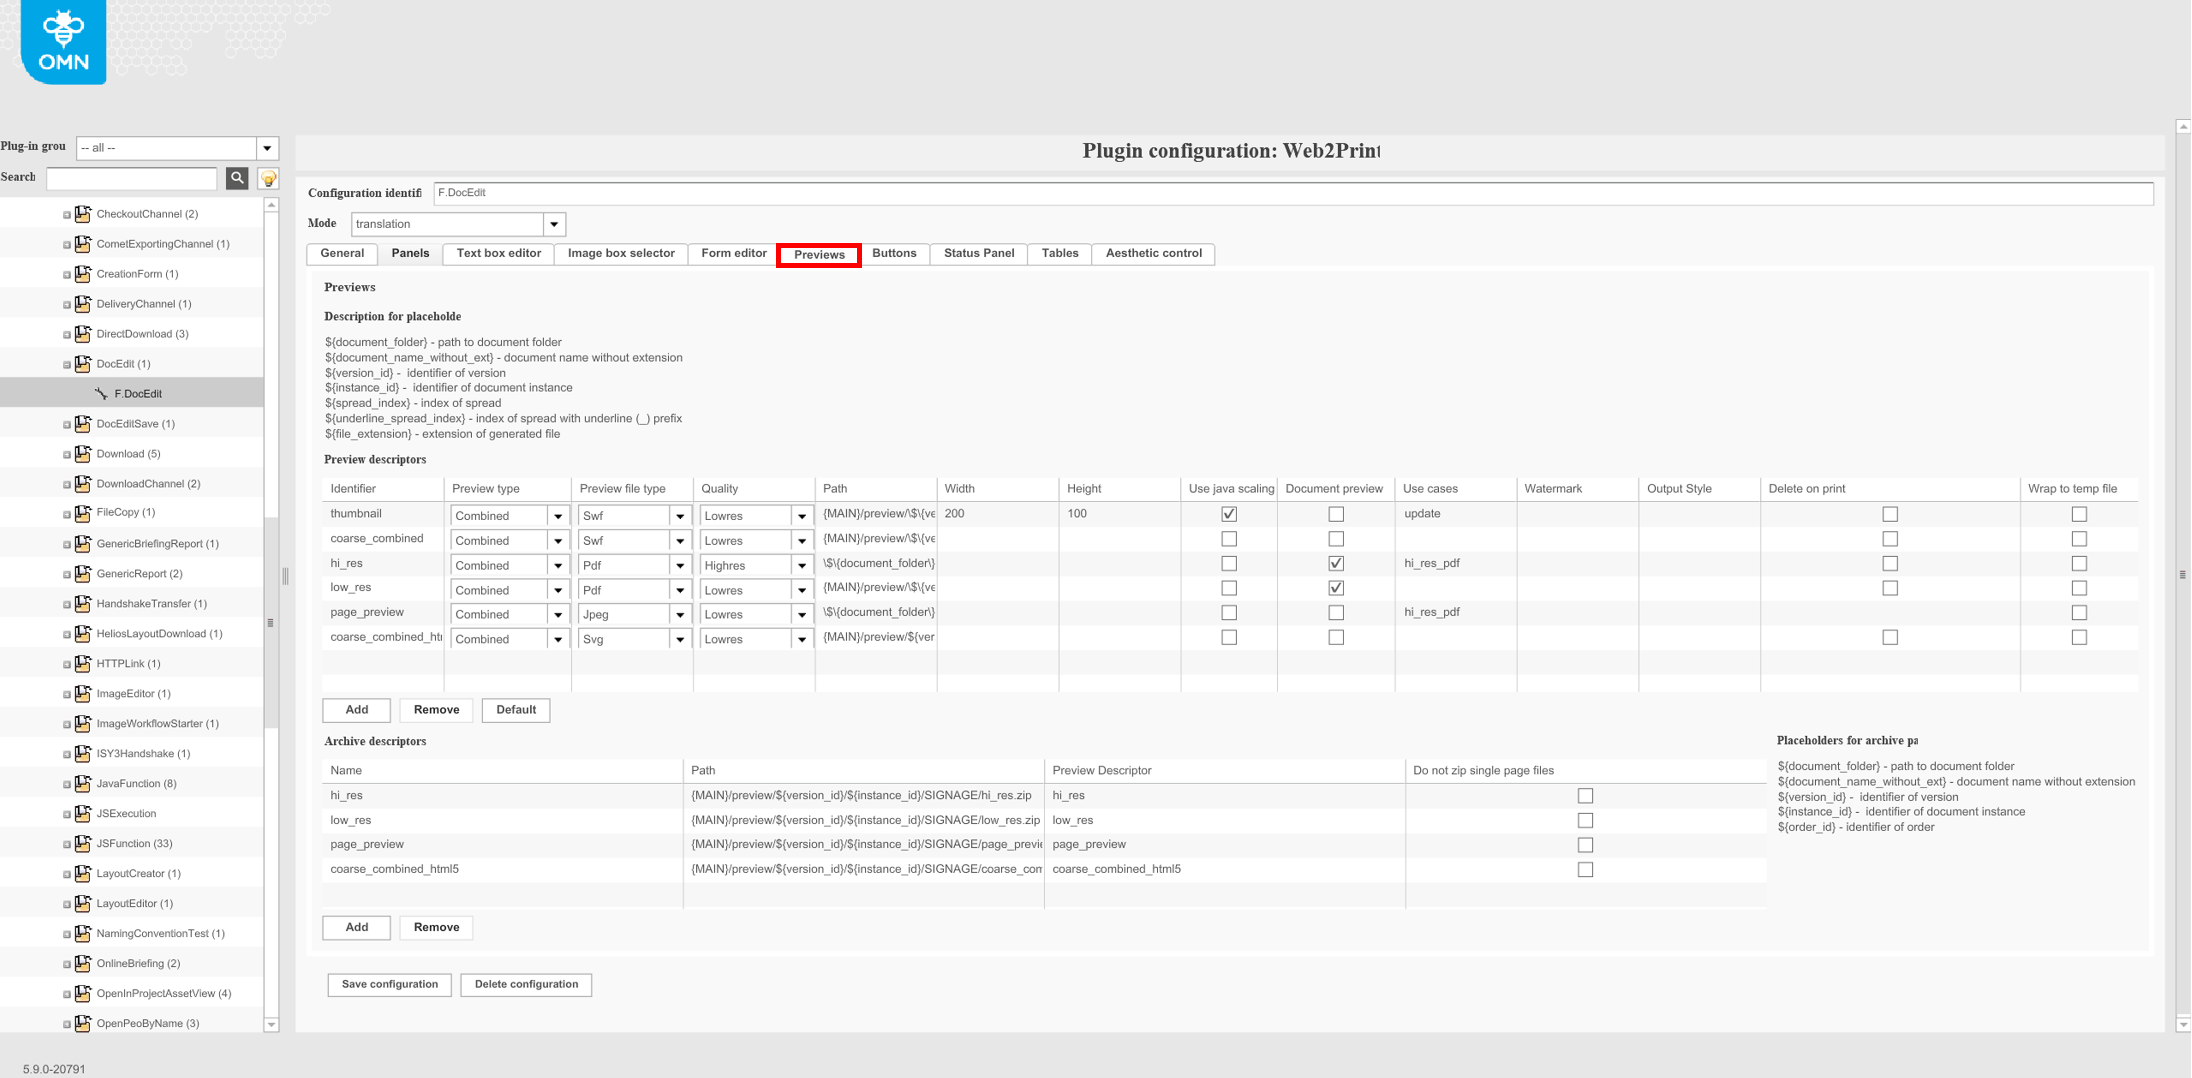Viewport: 2192px width, 1078px height.
Task: Click the ImageEditor plugin icon
Action: (82, 693)
